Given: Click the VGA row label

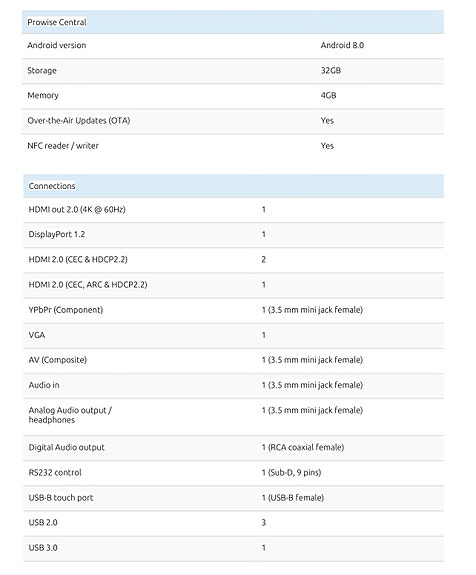Looking at the screenshot, I should point(37,335).
